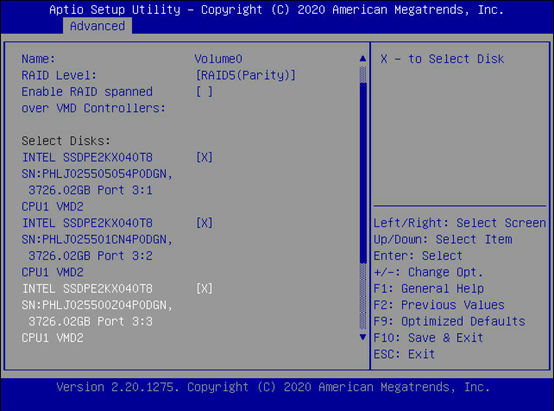The height and width of the screenshot is (411, 554).
Task: Open the RAID5(Parity) level dropdown
Action: pyautogui.click(x=246, y=75)
